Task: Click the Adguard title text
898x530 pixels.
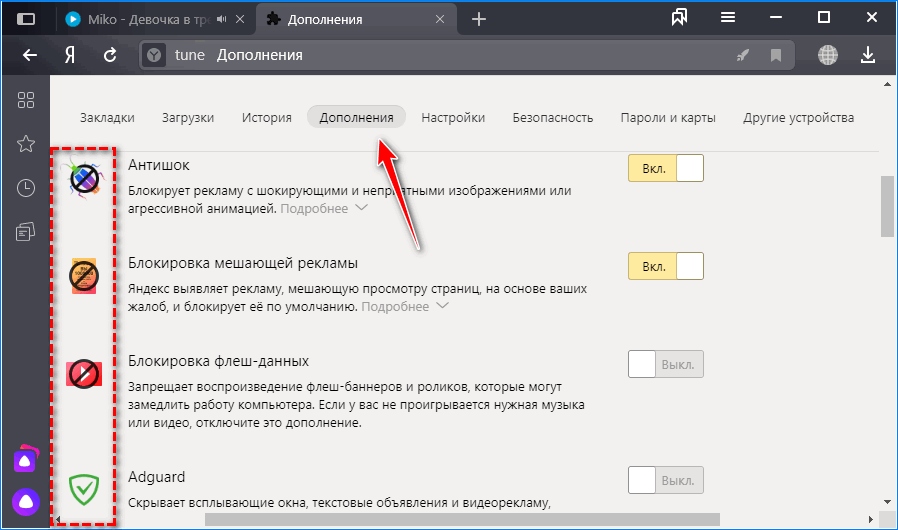Action: (156, 477)
